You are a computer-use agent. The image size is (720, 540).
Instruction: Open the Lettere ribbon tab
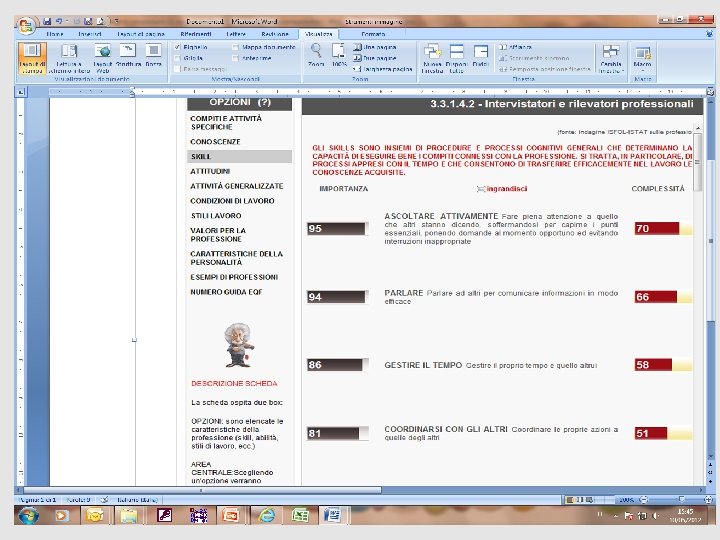point(236,34)
